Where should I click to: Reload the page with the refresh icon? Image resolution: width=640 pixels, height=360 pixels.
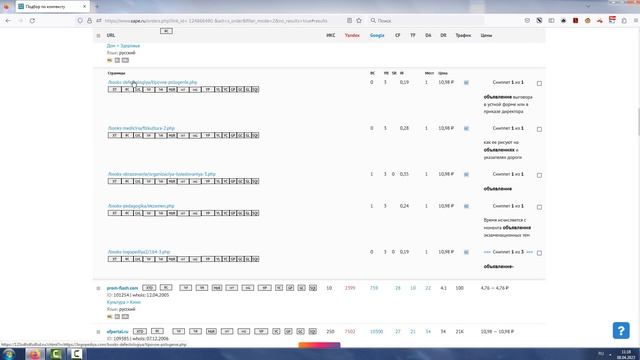[32, 20]
